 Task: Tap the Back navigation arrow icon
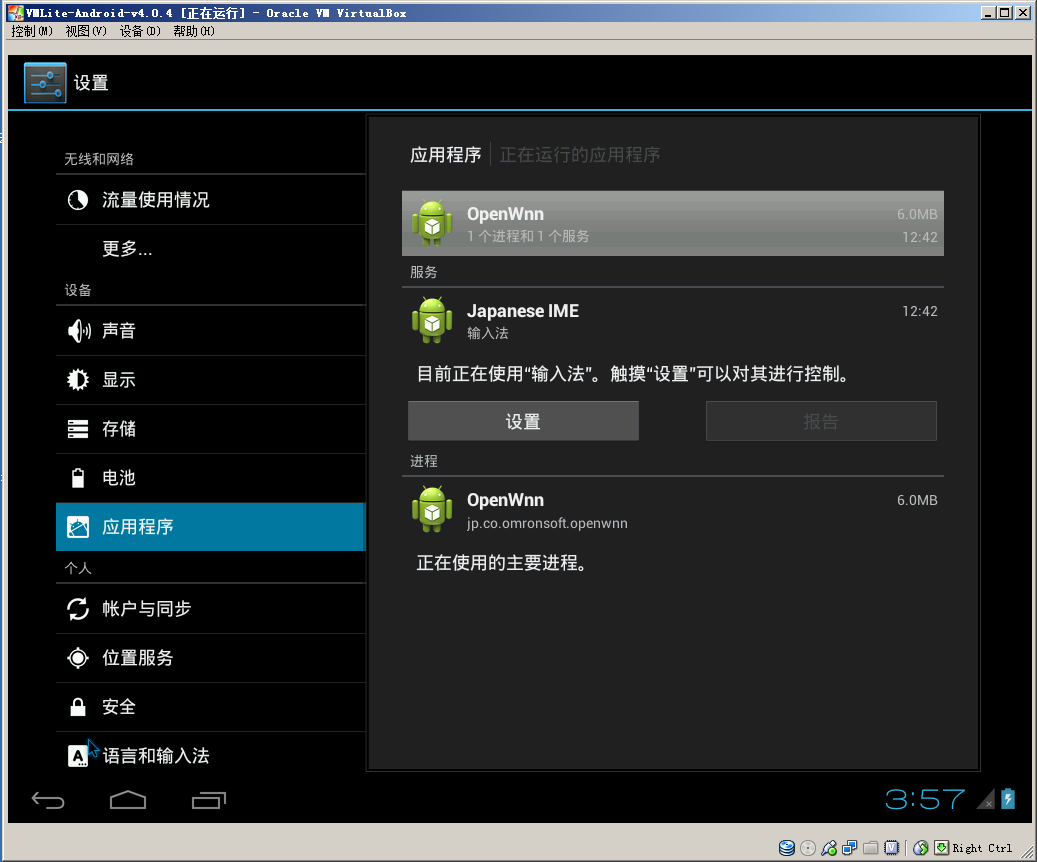click(48, 799)
